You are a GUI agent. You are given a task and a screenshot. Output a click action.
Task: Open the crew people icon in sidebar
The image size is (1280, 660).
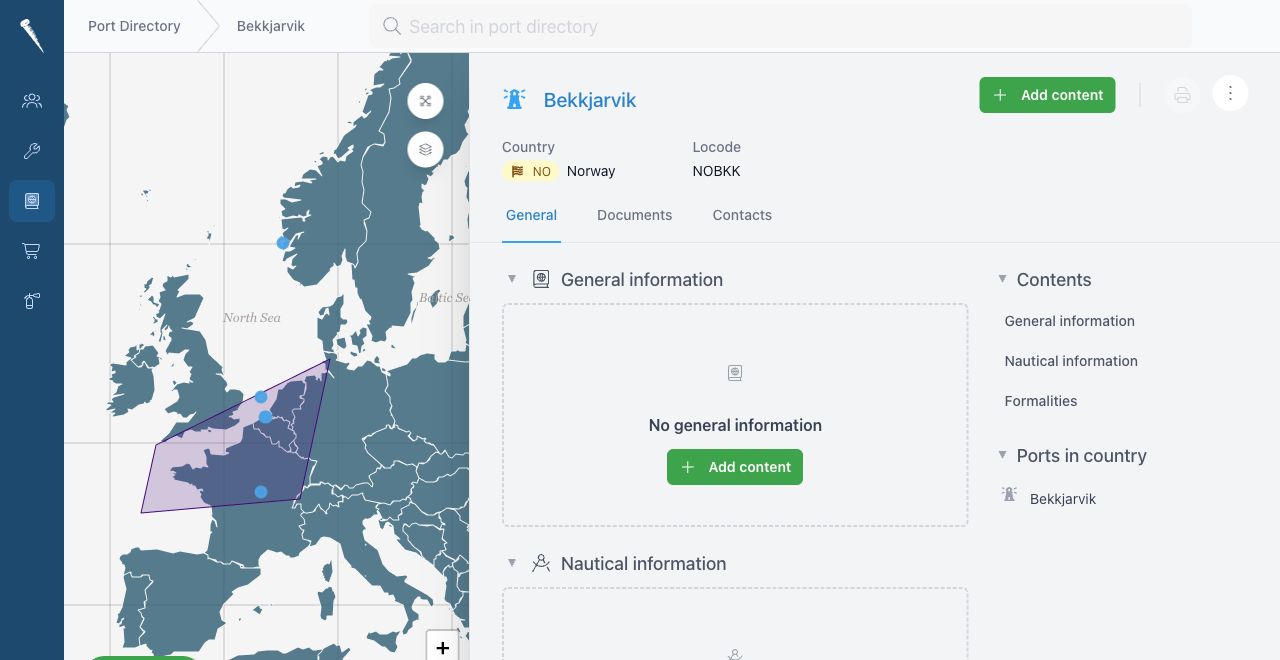pyautogui.click(x=32, y=101)
